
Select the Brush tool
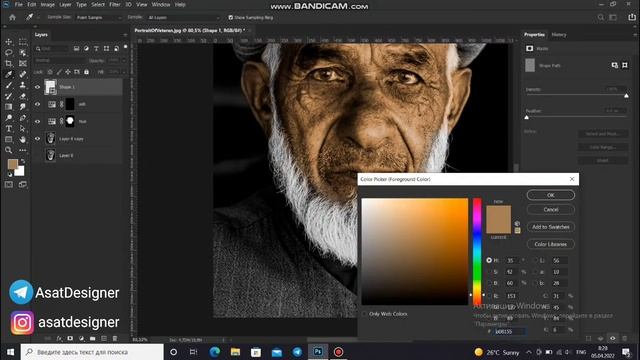[x=9, y=85]
